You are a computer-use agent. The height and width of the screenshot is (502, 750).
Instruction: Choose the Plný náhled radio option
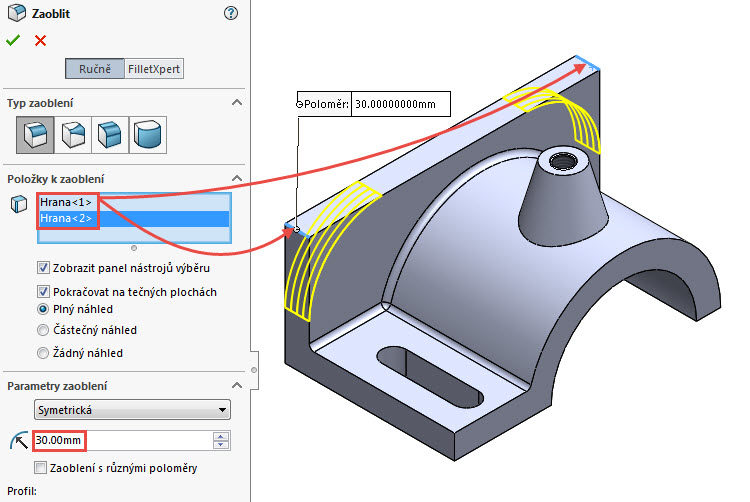[x=43, y=309]
